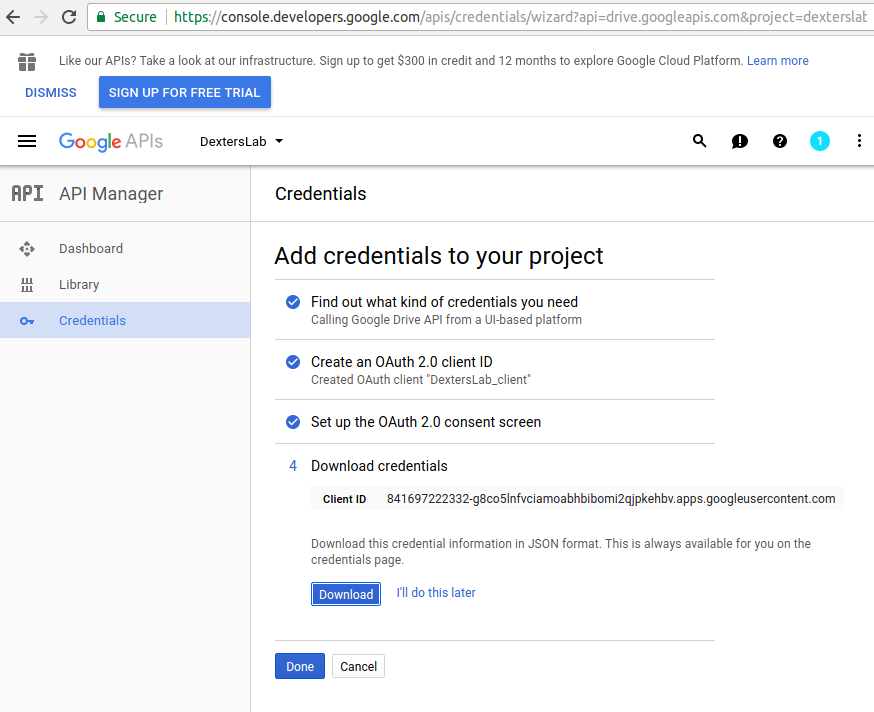
Task: Expand step Find out what kind of credentials
Action: click(444, 302)
